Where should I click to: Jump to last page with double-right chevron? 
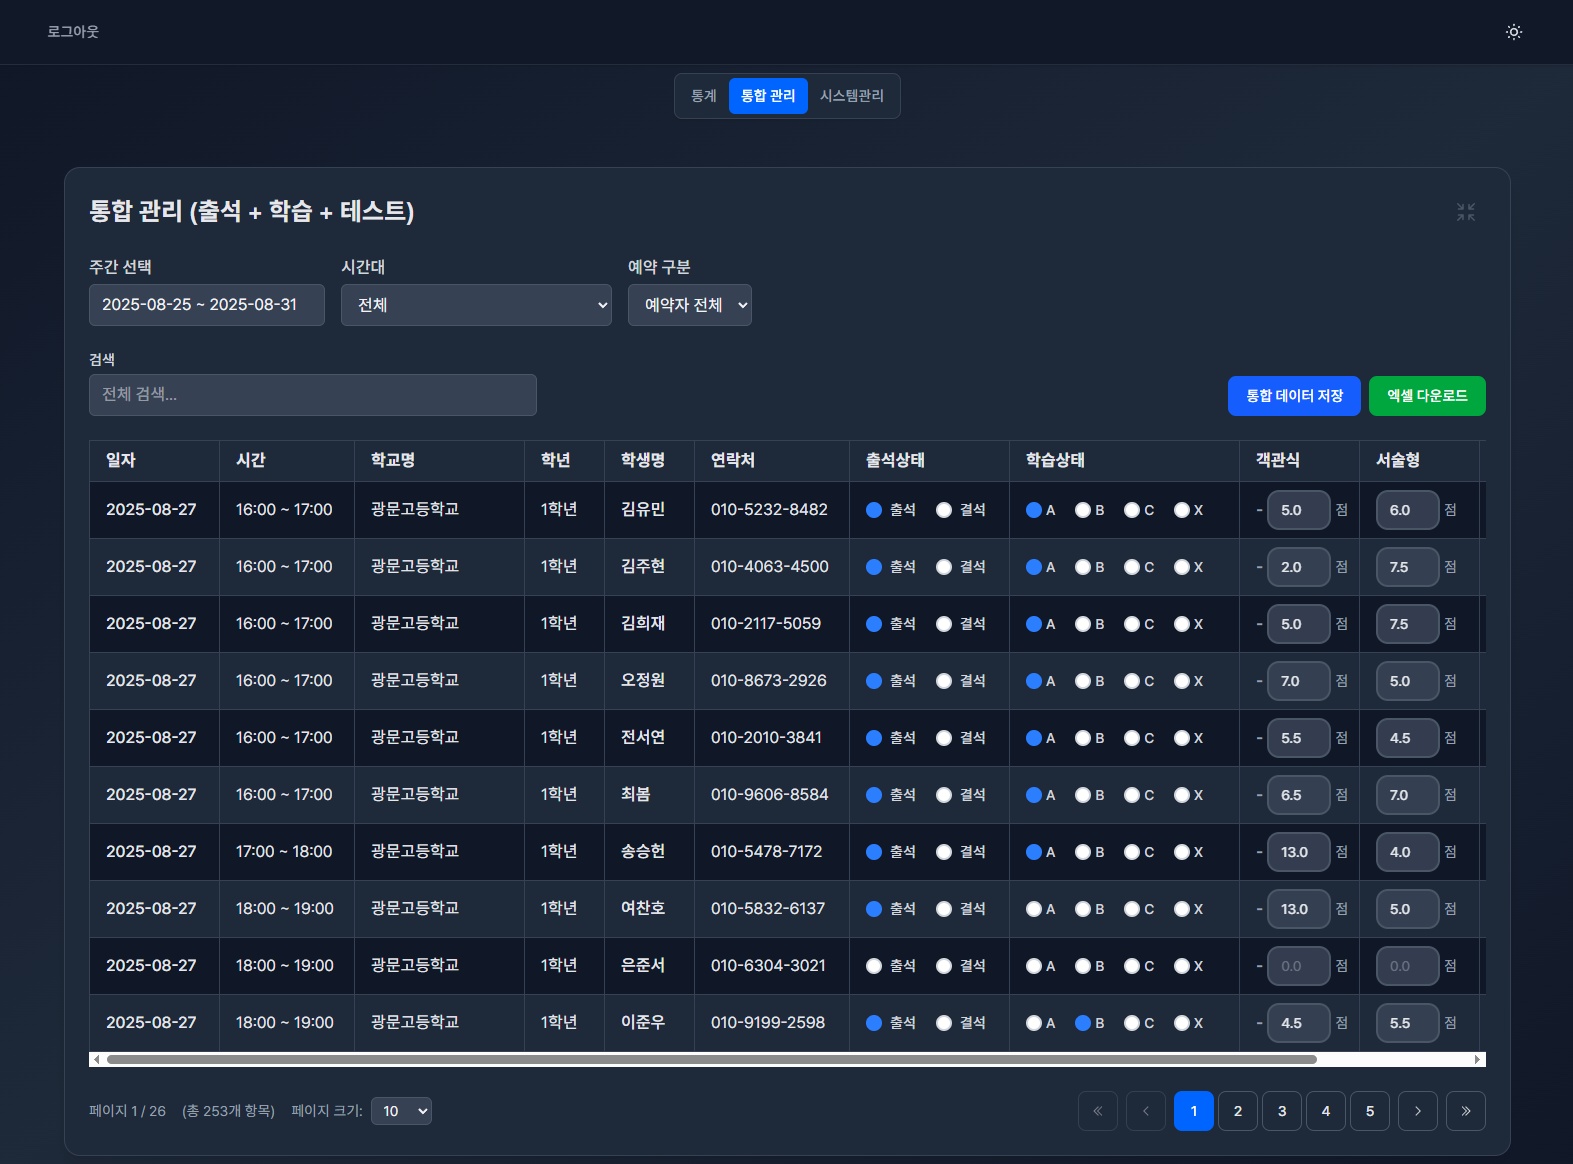(x=1466, y=1111)
